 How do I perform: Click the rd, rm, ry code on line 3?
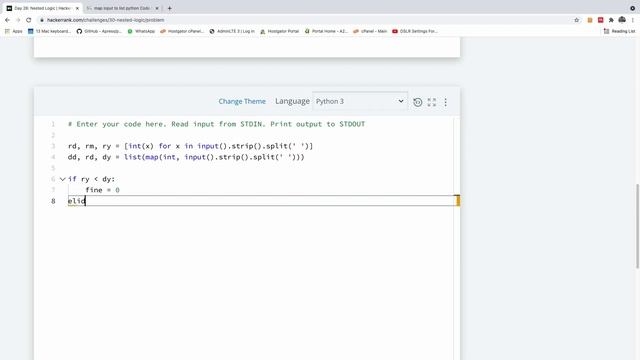point(190,146)
